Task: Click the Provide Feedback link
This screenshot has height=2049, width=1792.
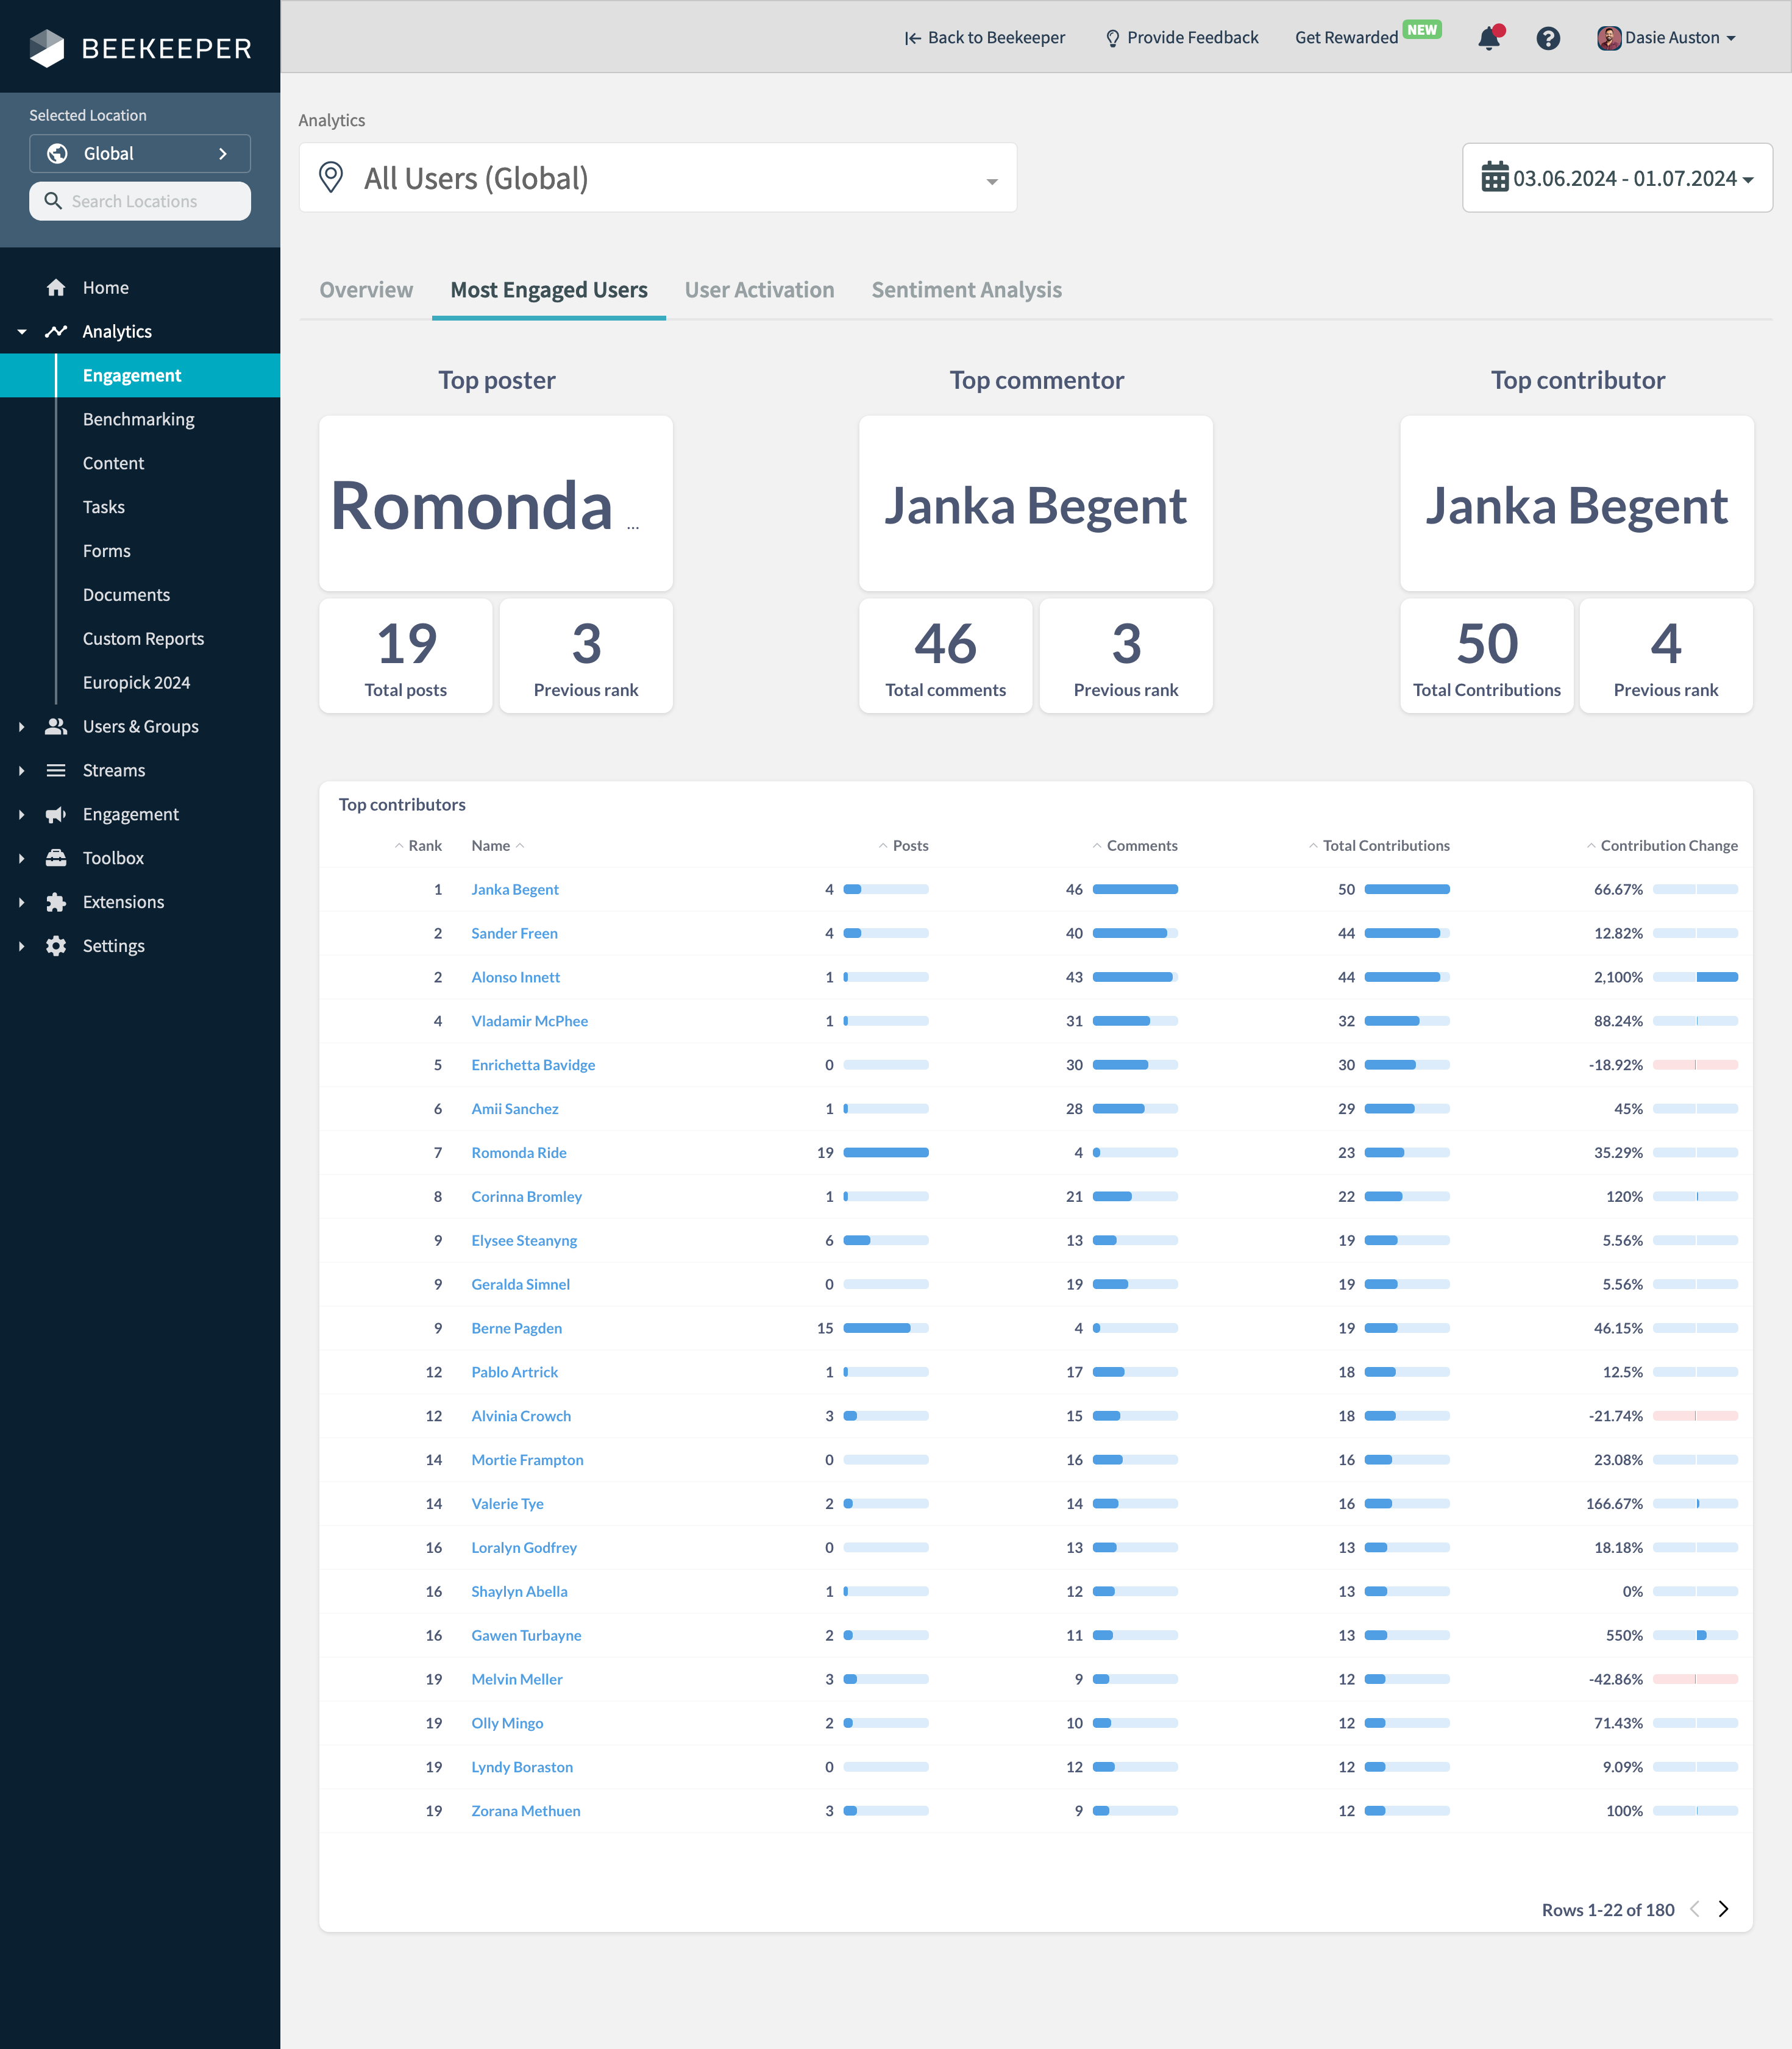Action: (x=1182, y=38)
